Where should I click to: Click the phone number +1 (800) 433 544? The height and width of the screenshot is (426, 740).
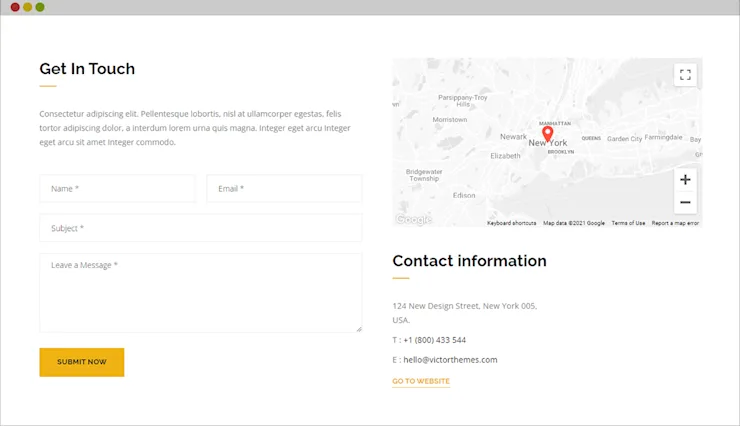coord(435,340)
